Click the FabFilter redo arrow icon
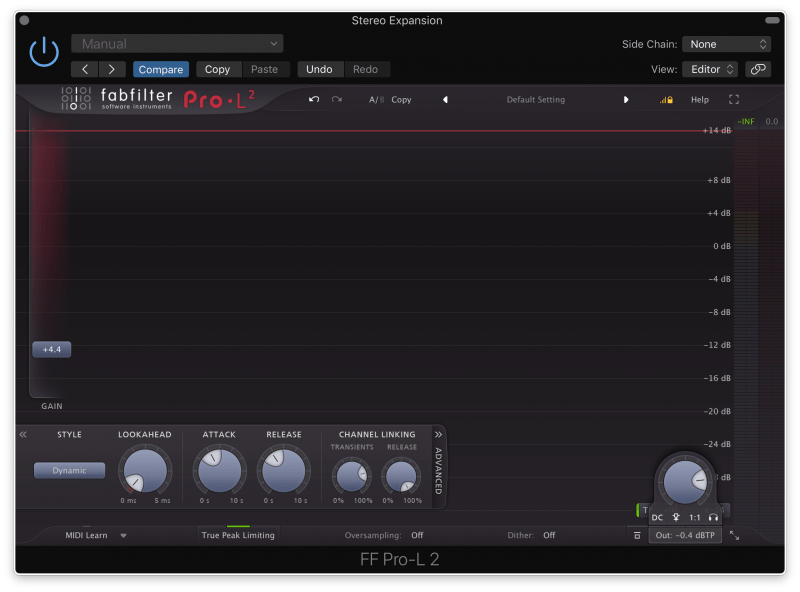The image size is (800, 592). tap(337, 100)
